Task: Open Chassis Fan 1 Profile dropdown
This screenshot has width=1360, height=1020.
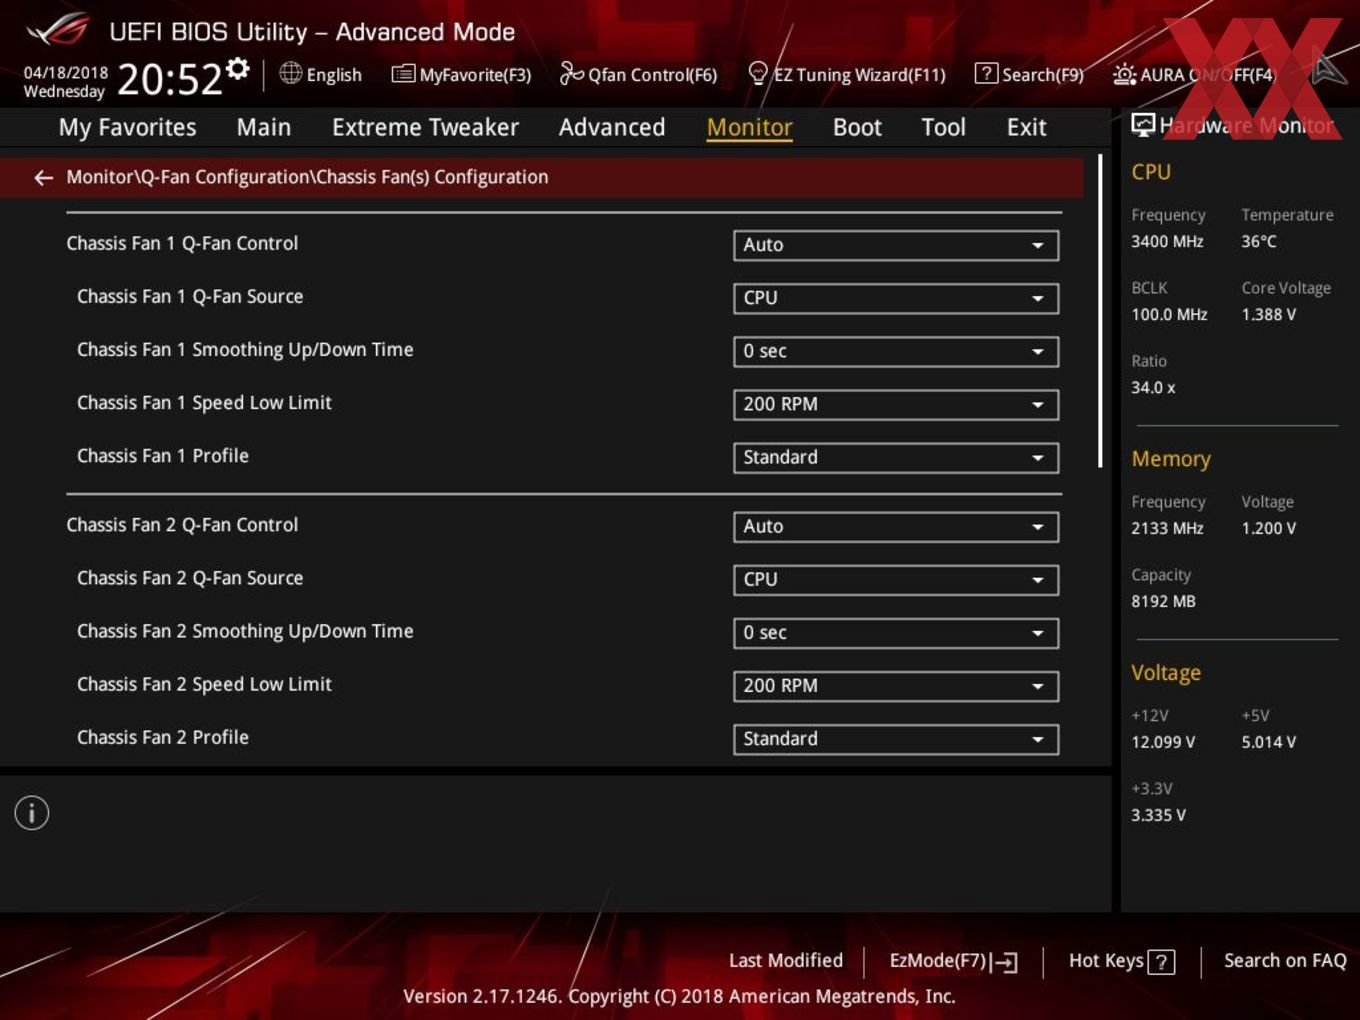Action: tap(896, 457)
